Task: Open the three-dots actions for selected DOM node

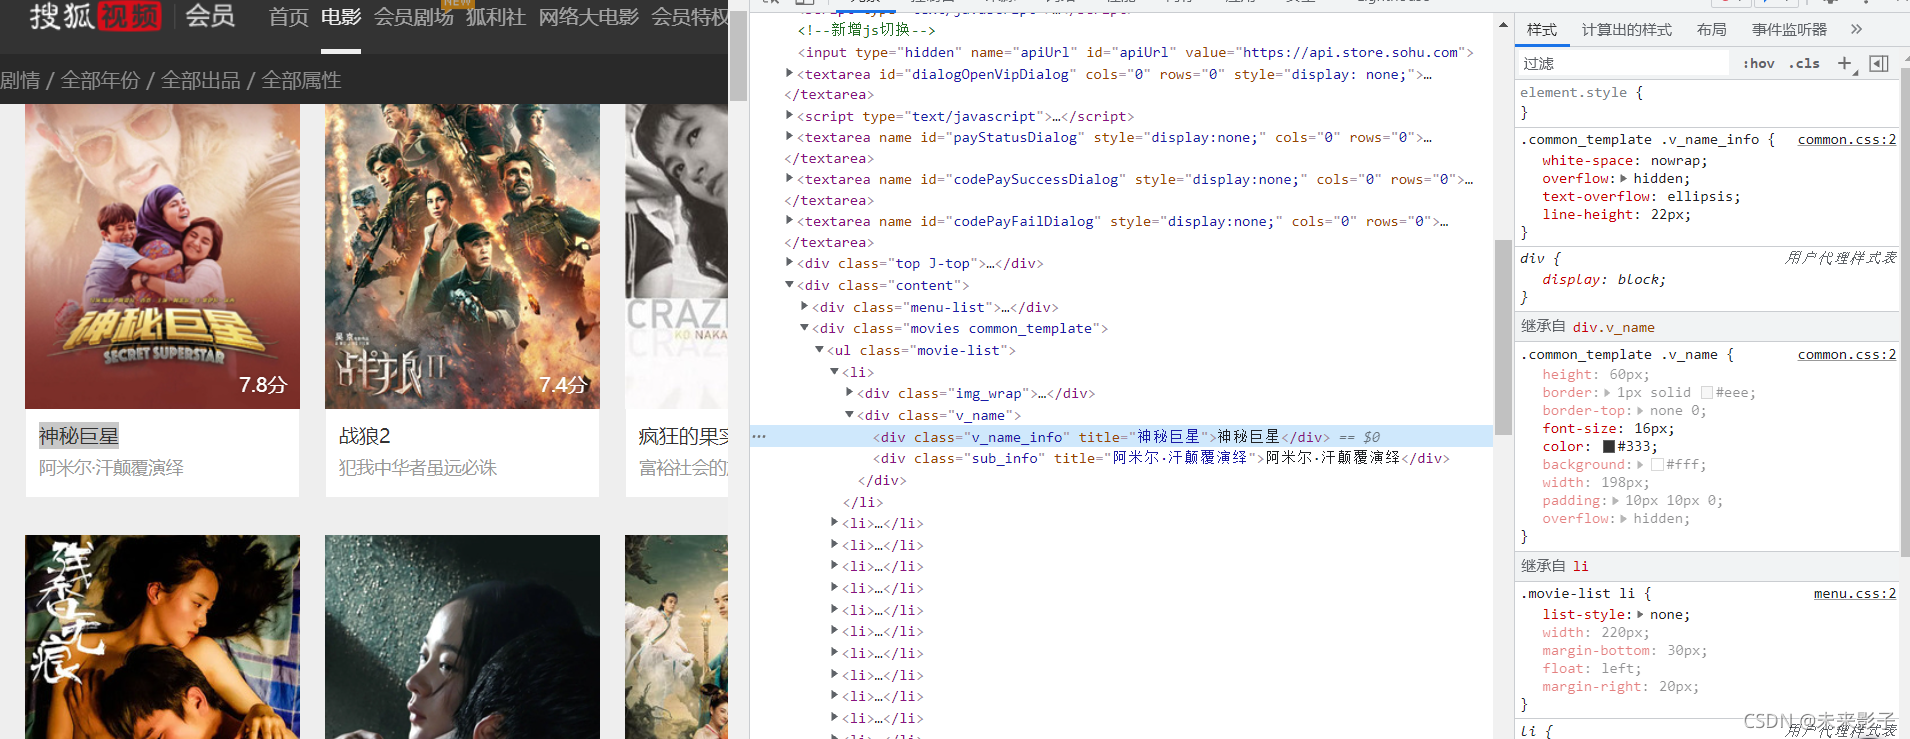Action: point(760,437)
